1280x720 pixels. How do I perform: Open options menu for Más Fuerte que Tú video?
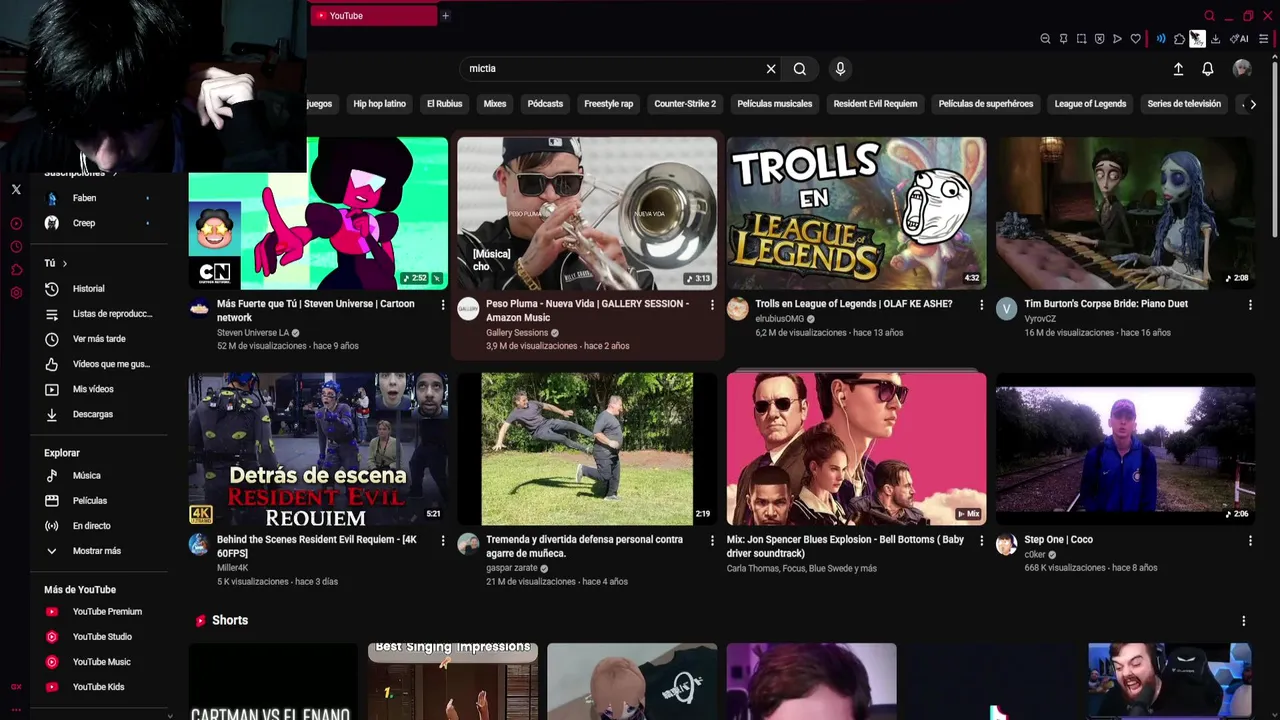click(443, 305)
